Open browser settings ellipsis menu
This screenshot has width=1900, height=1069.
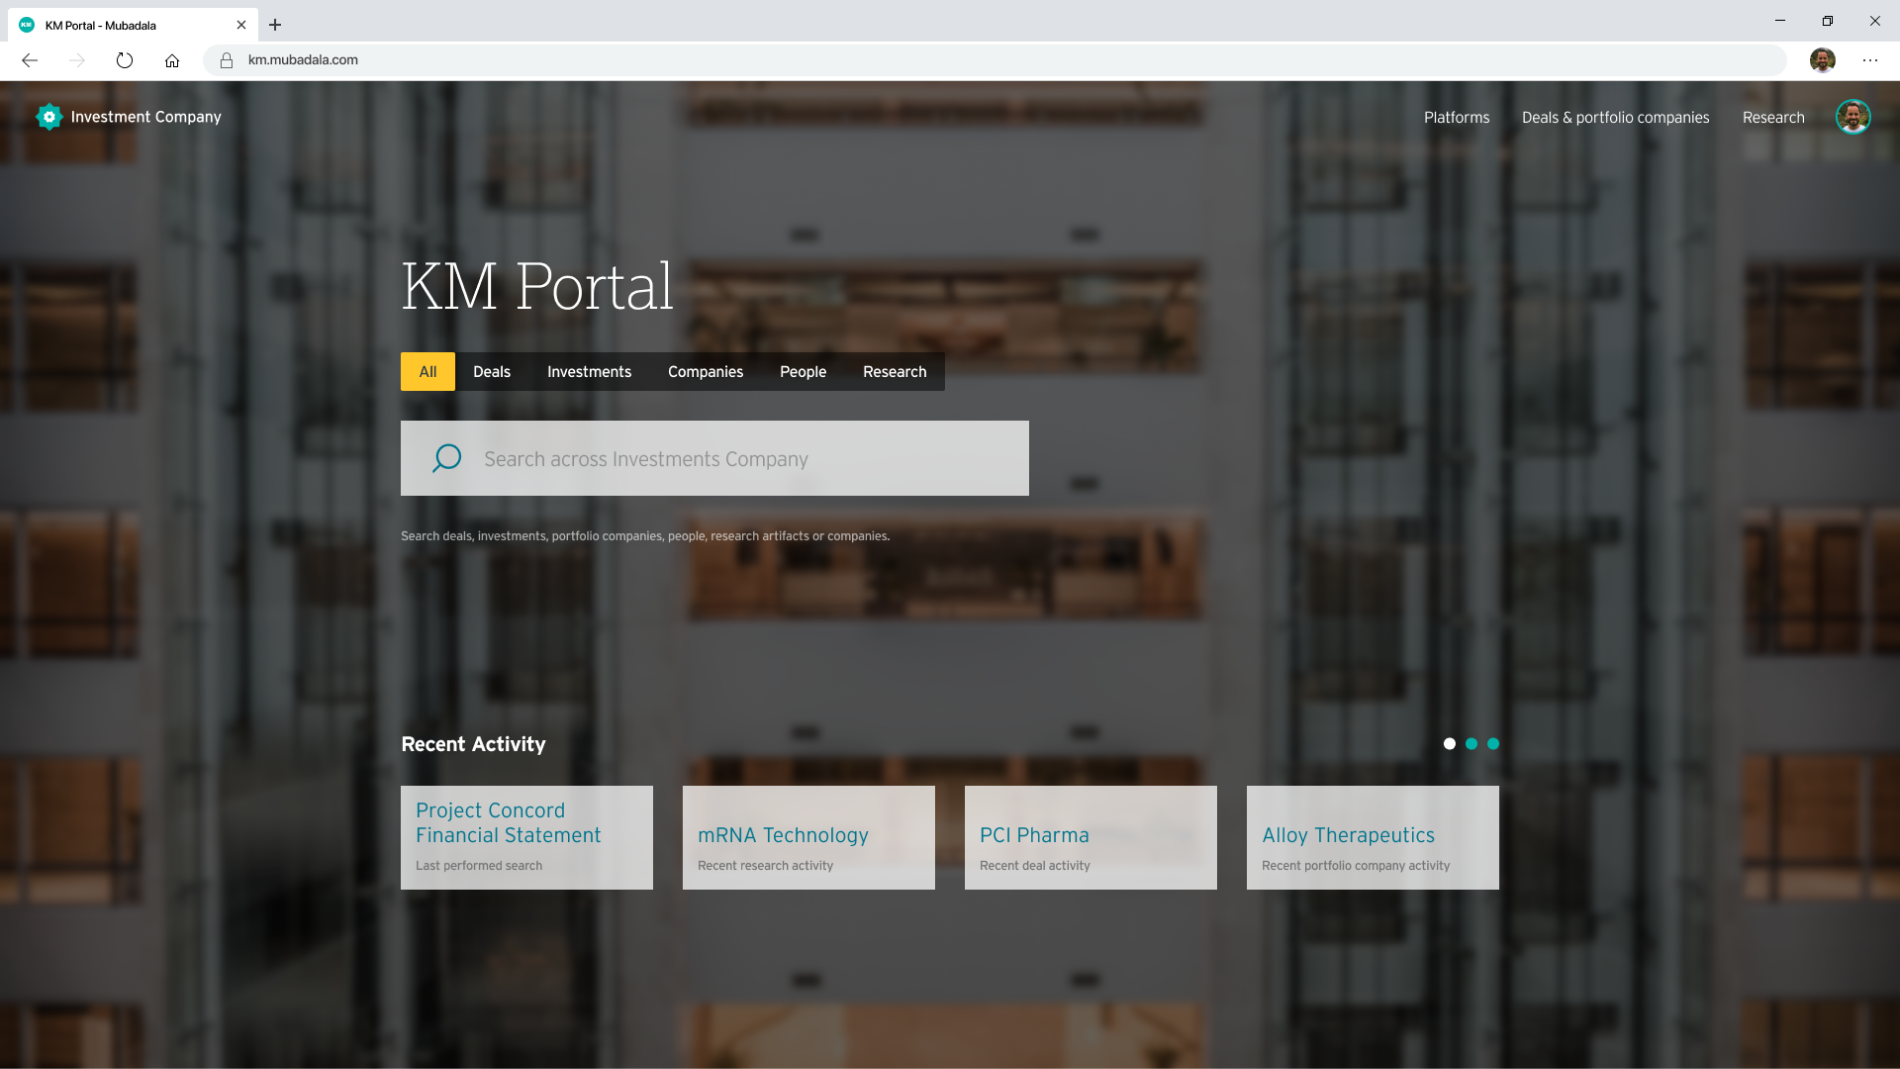pyautogui.click(x=1869, y=60)
